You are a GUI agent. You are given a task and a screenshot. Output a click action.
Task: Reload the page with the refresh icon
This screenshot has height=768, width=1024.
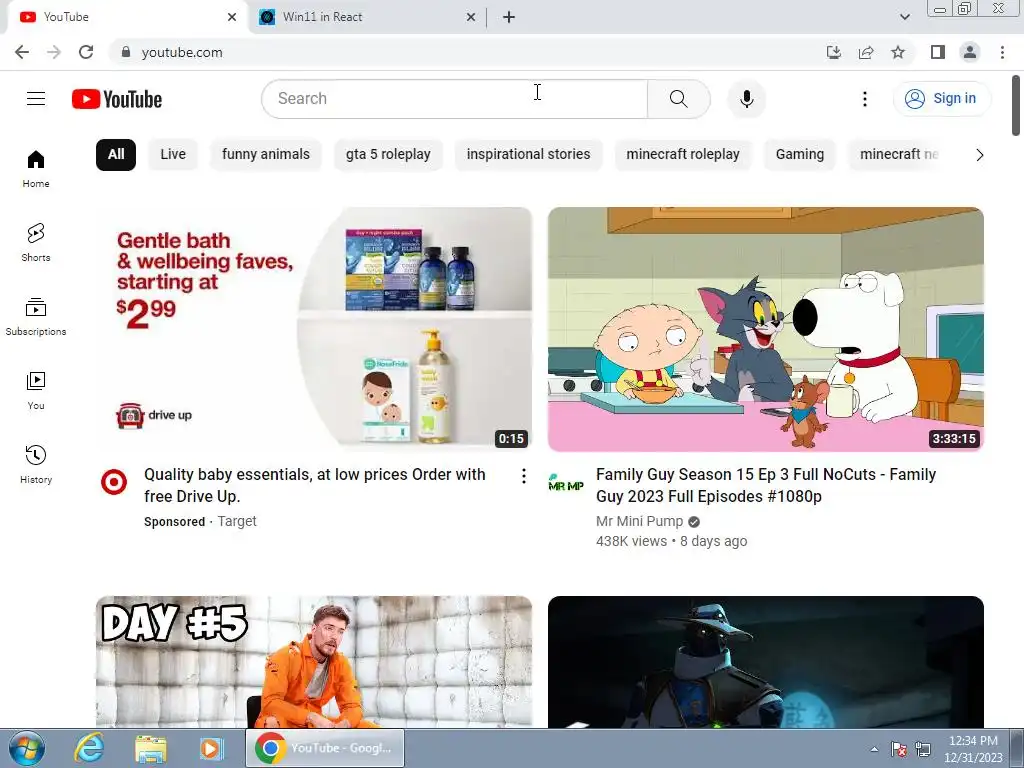pyautogui.click(x=86, y=52)
